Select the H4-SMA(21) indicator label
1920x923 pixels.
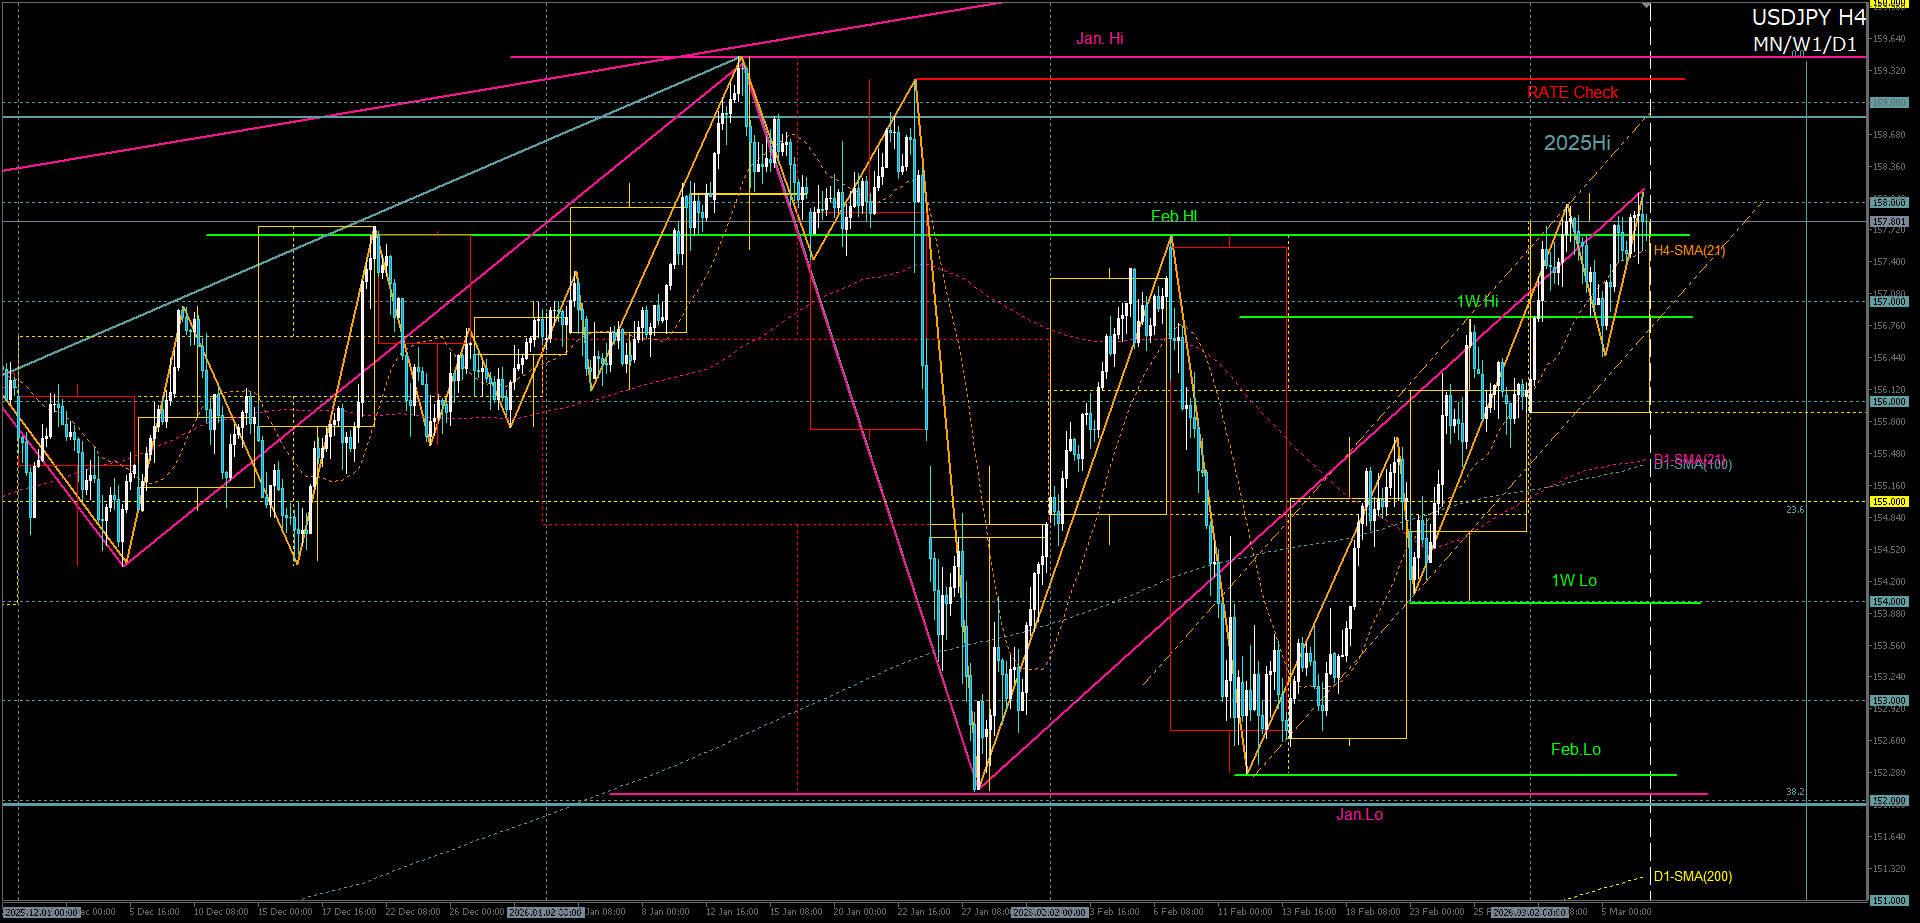tap(1689, 251)
